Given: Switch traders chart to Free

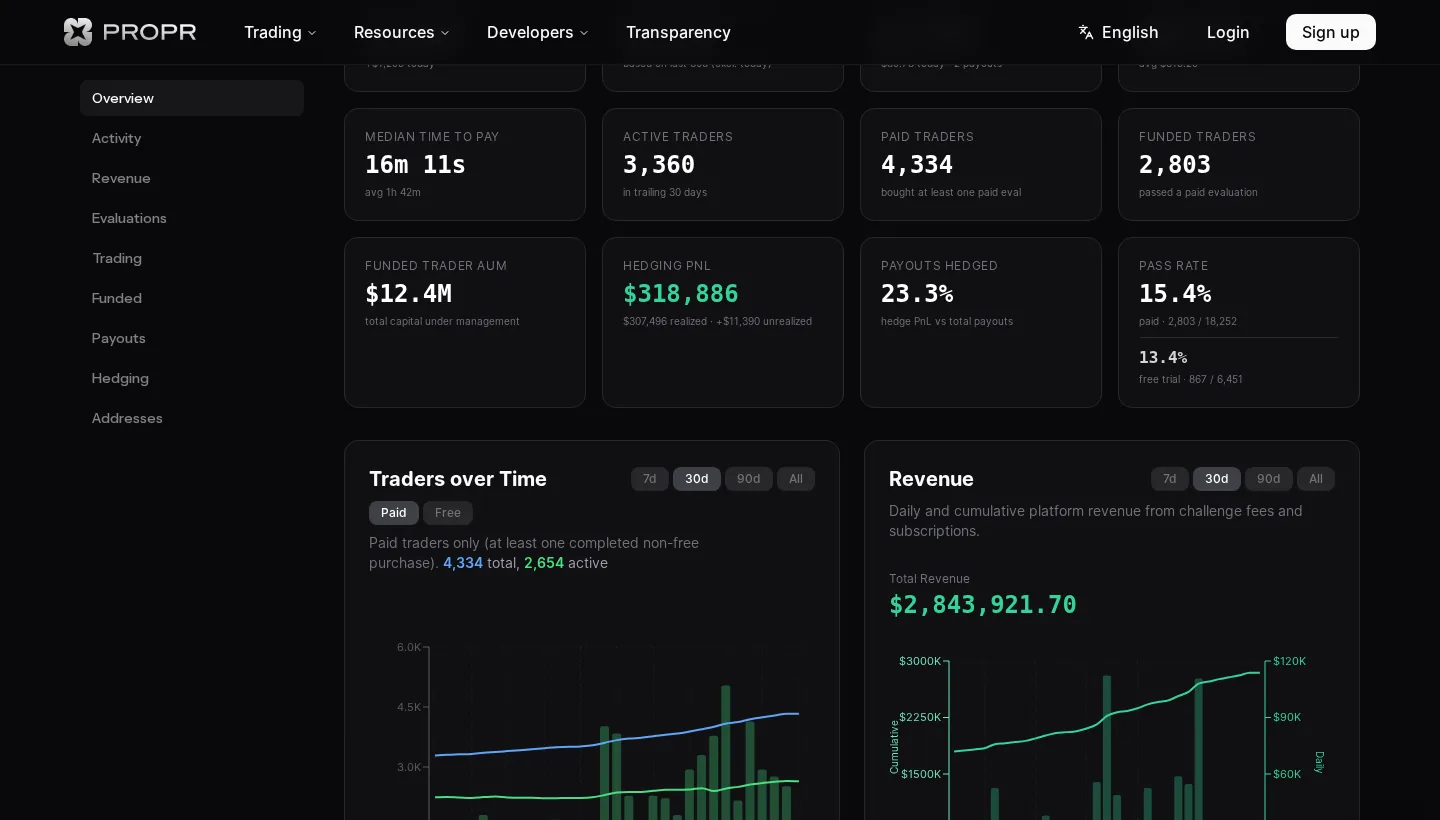Looking at the screenshot, I should (448, 513).
